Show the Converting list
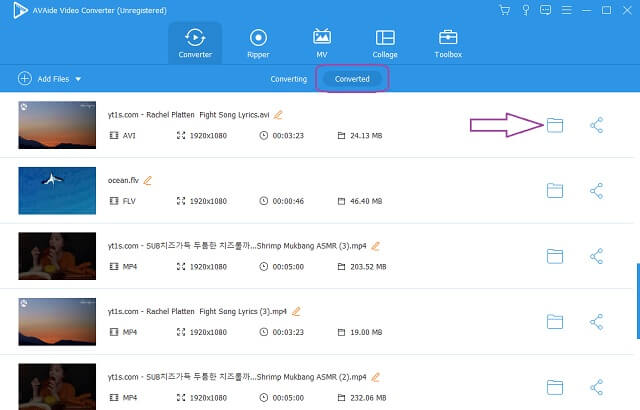The image size is (640, 410). point(289,78)
